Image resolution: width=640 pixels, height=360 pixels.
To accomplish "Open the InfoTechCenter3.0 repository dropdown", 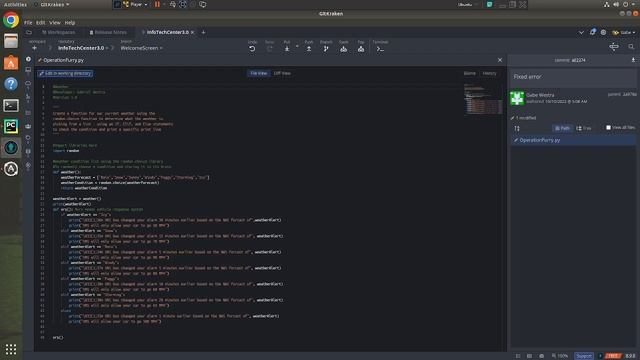I will tap(83, 48).
